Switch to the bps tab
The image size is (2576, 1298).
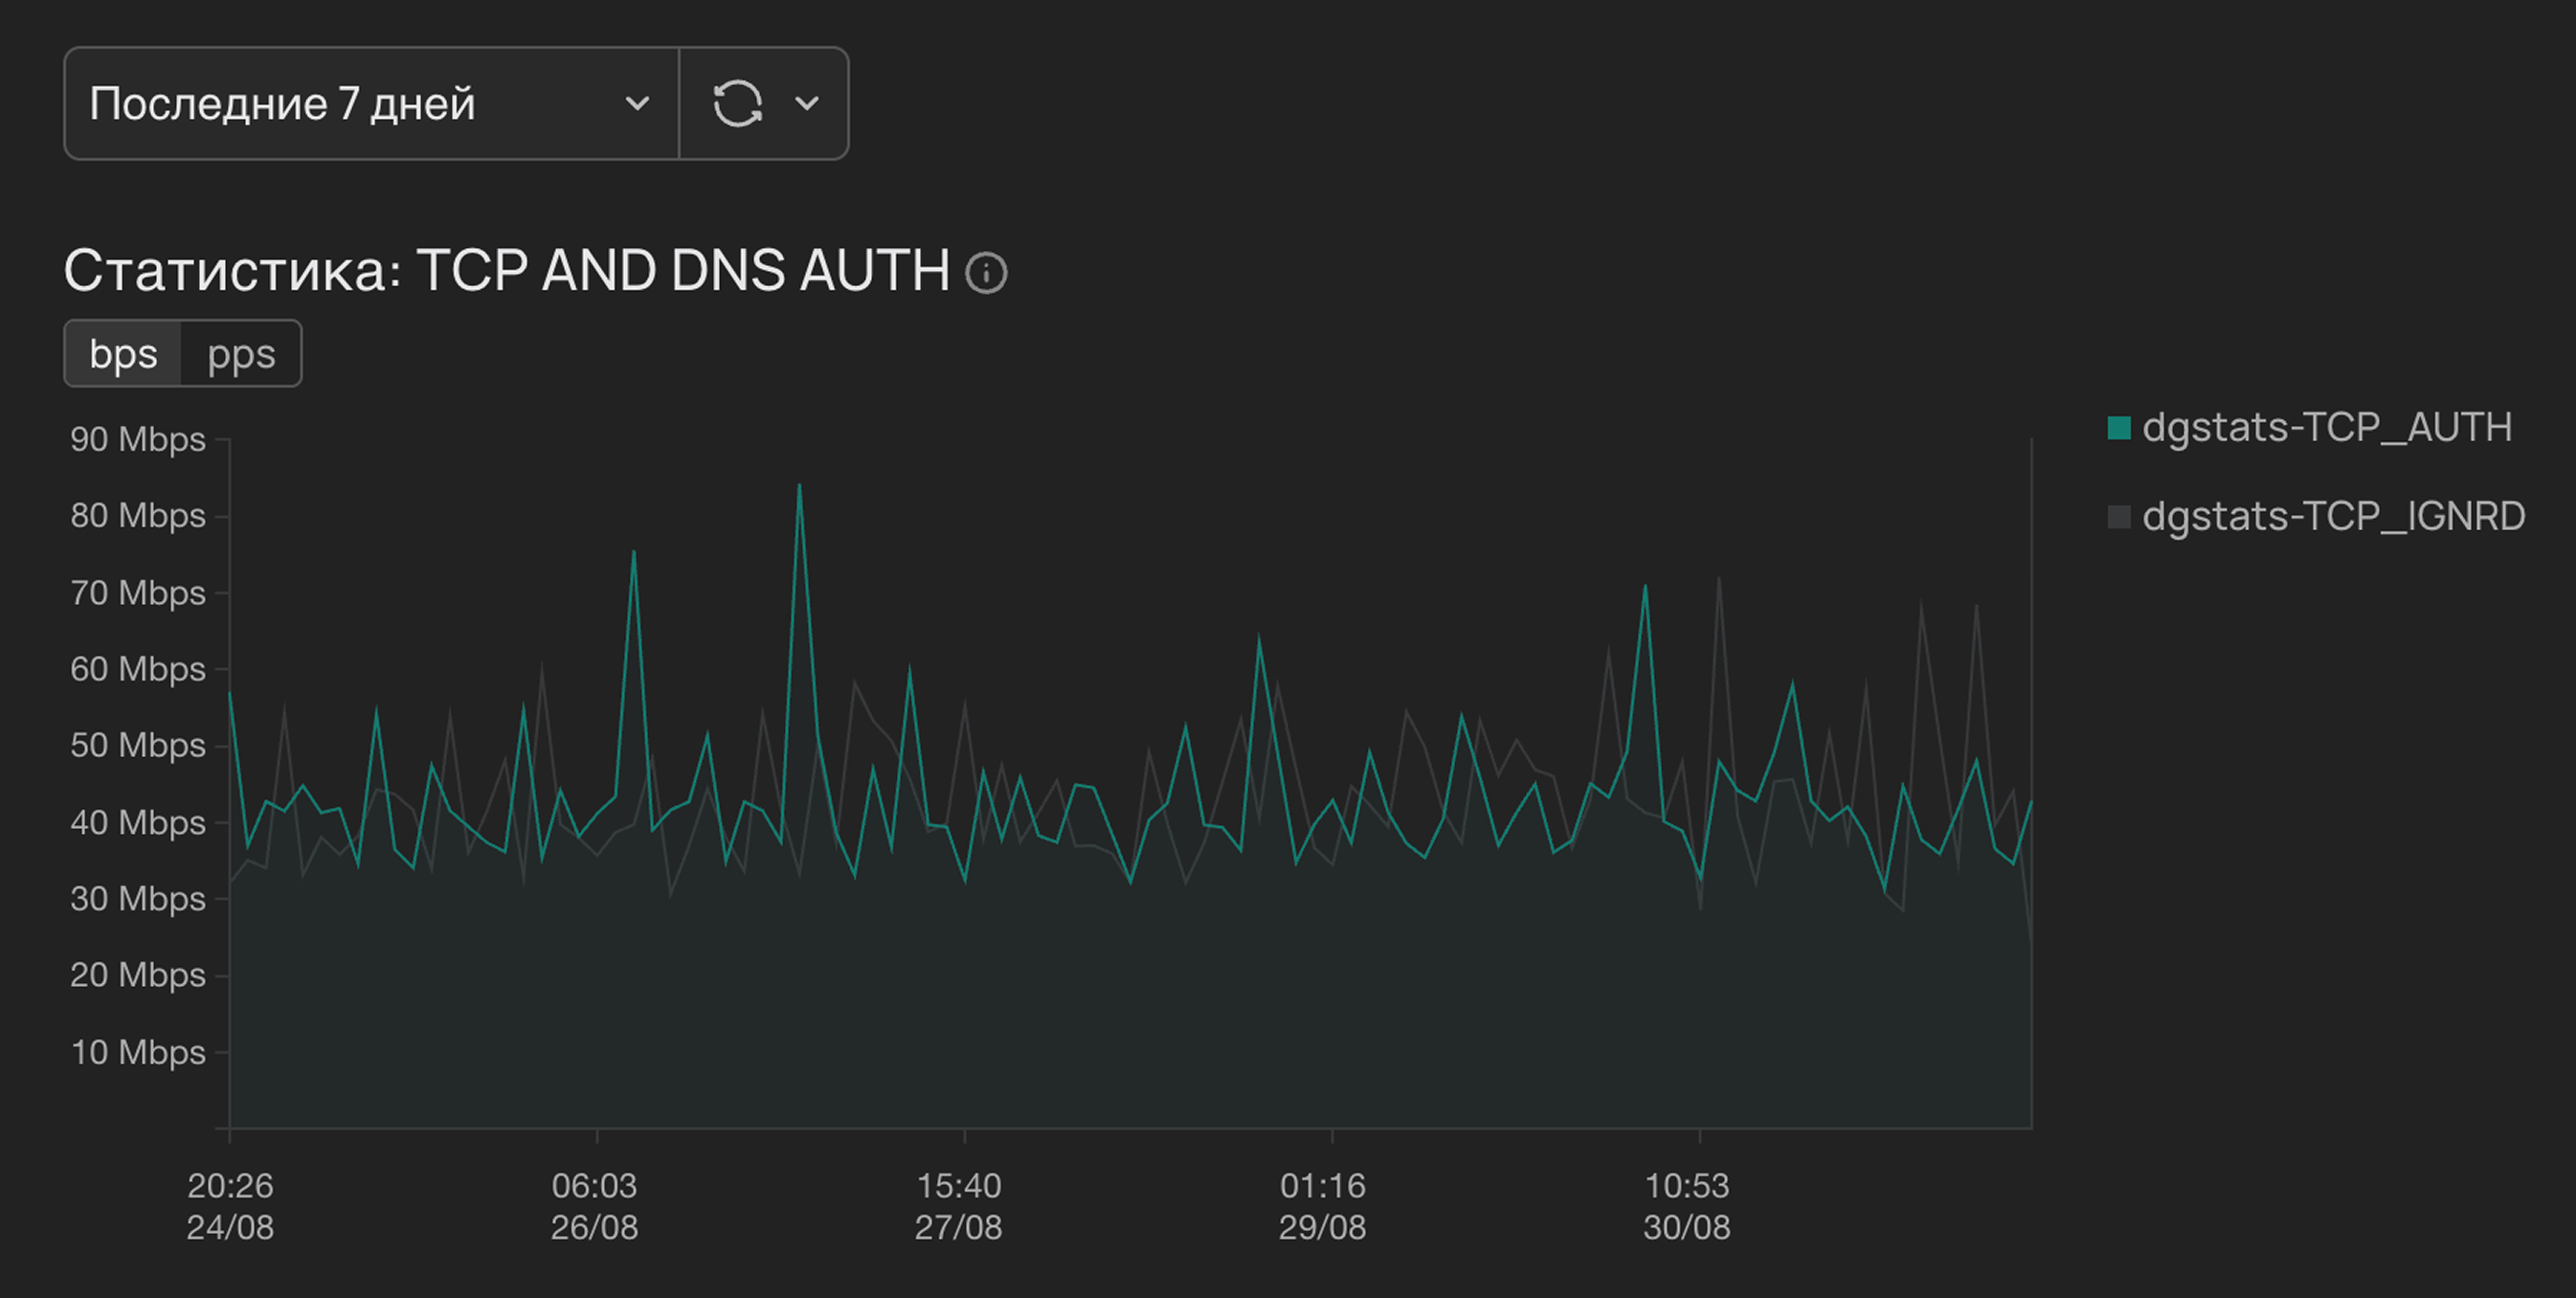coord(123,353)
